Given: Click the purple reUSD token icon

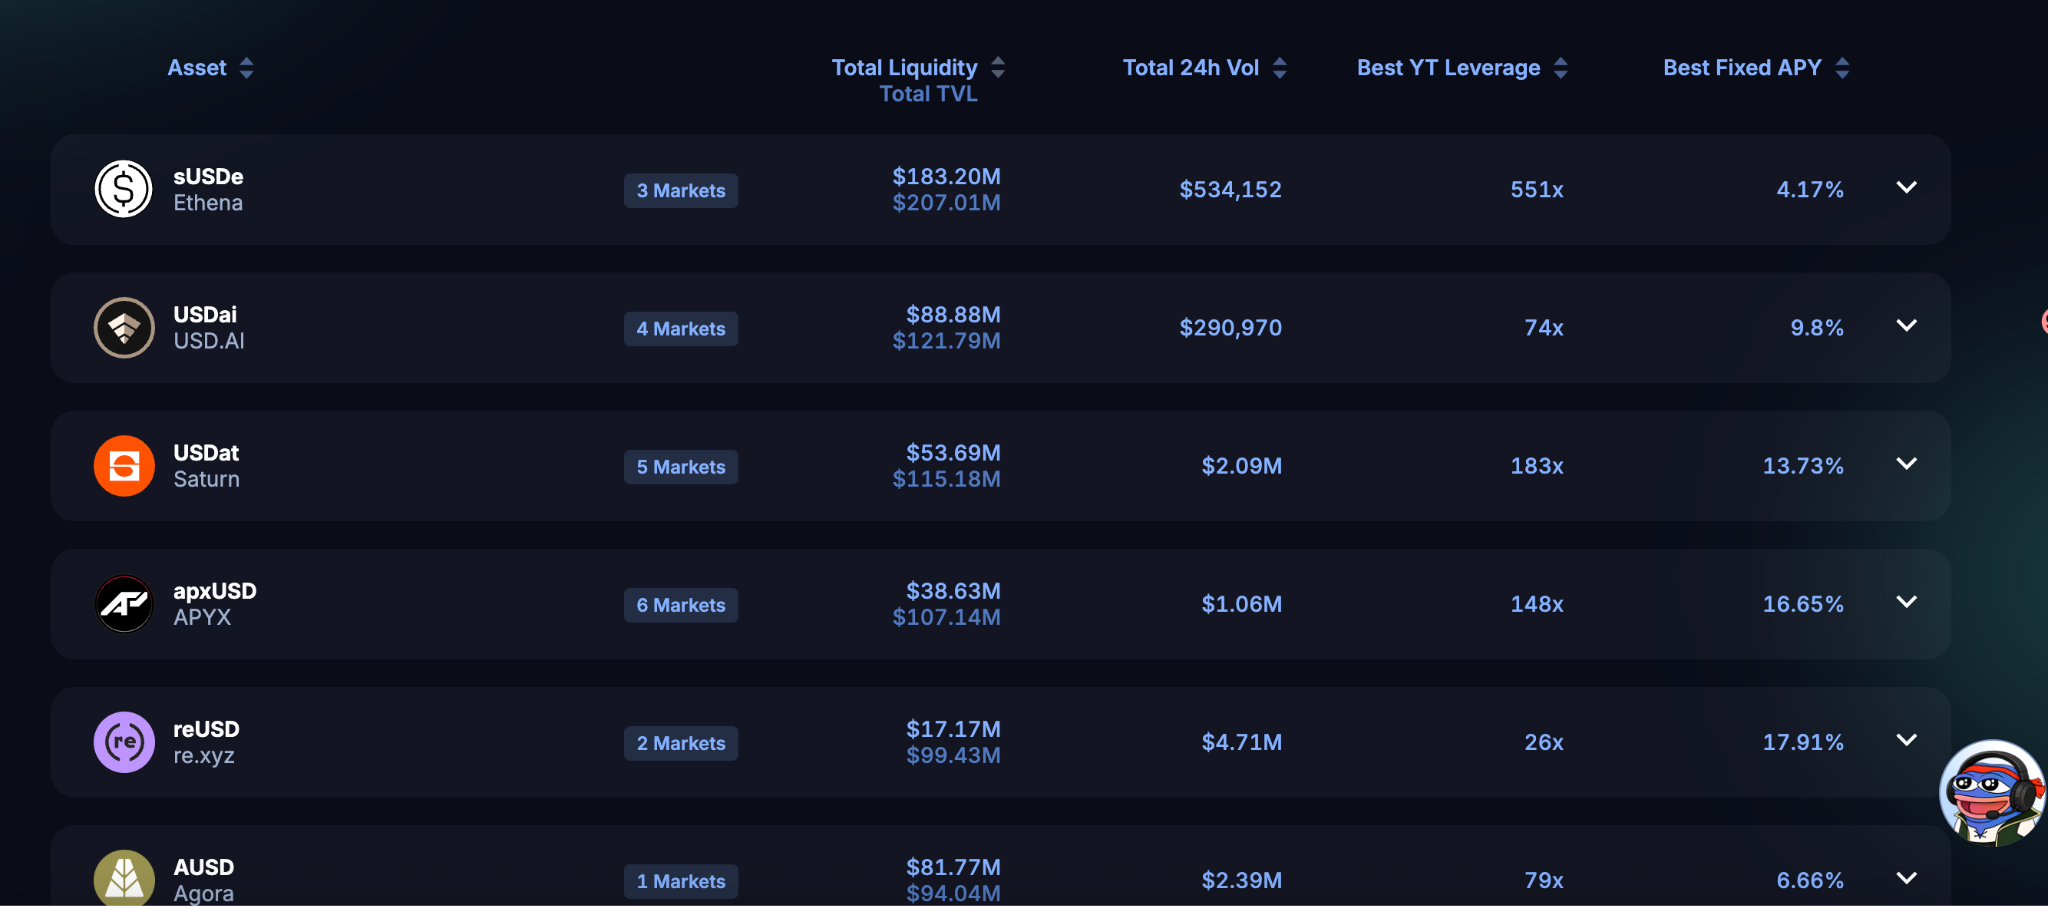Looking at the screenshot, I should (x=124, y=742).
